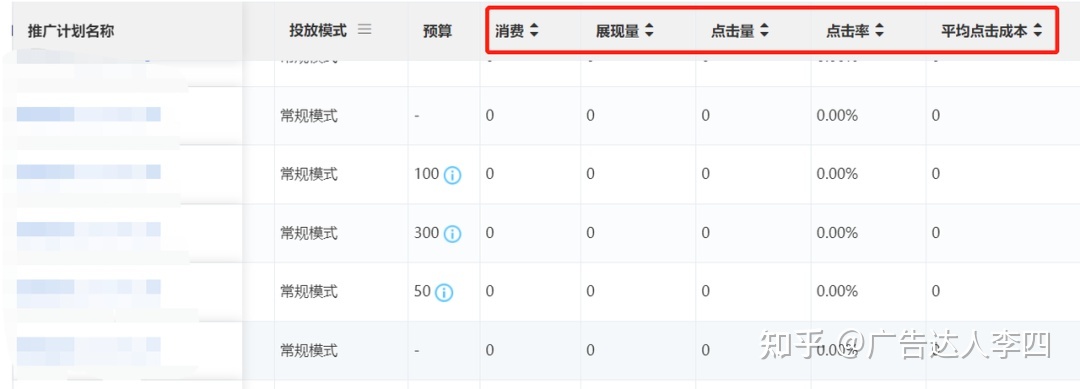Open the info icon next to budget 300
1080x389 pixels.
coord(452,234)
